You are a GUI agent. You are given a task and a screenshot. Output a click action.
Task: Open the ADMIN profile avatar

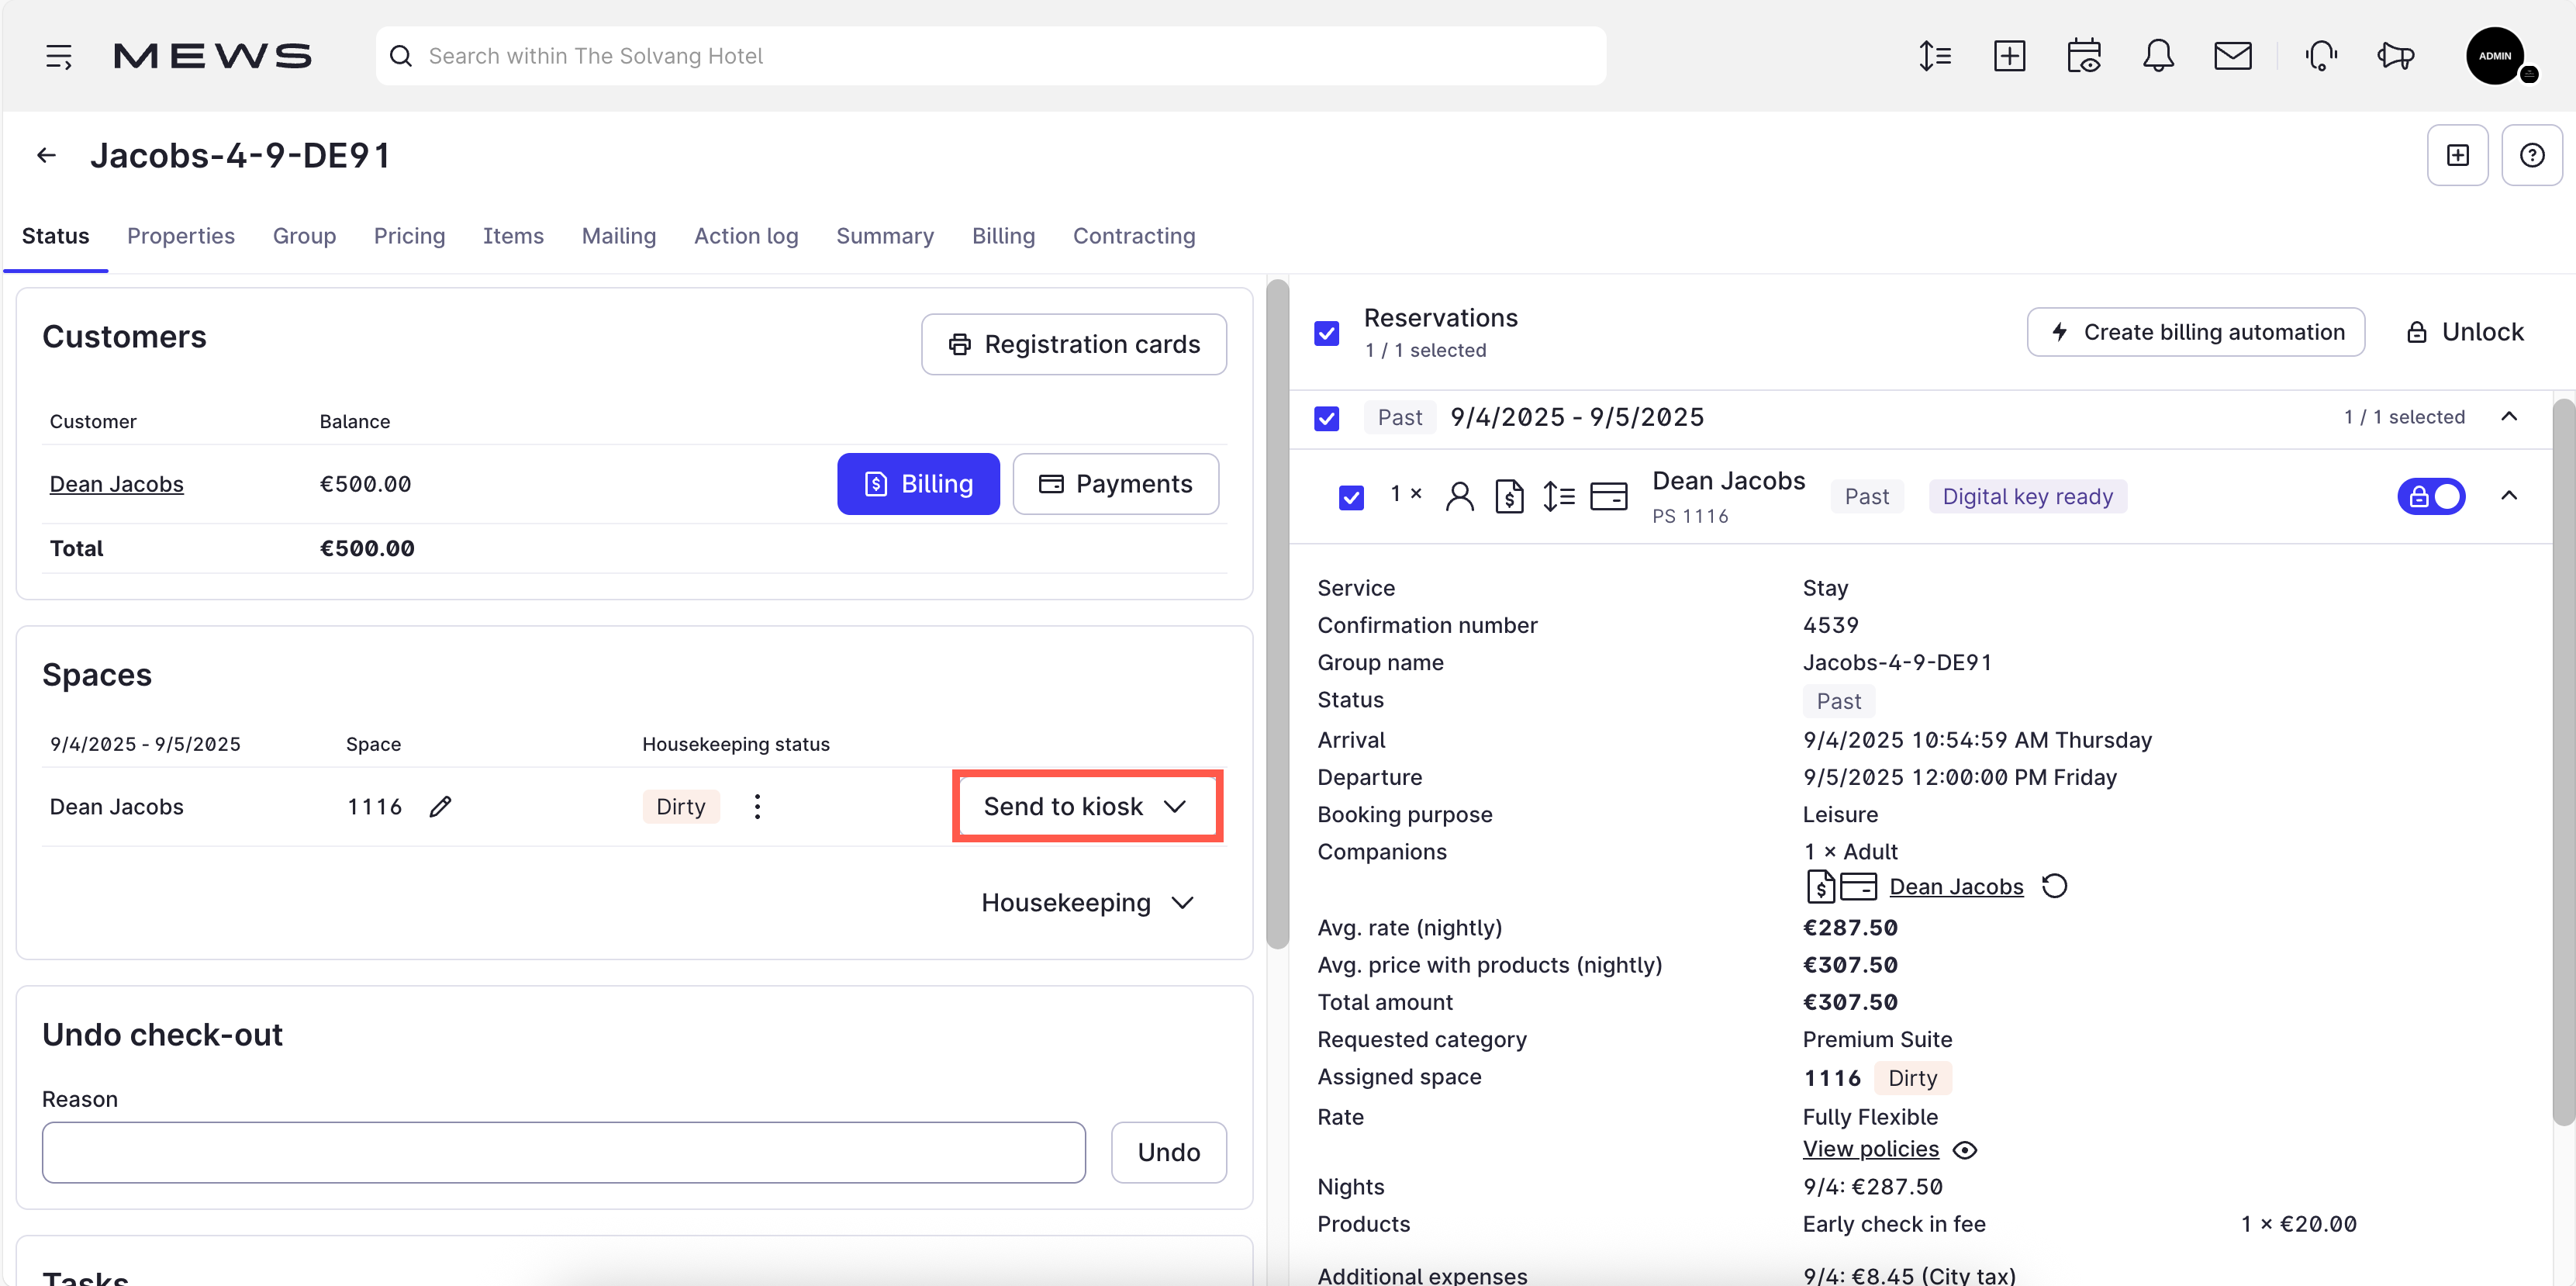coord(2495,56)
